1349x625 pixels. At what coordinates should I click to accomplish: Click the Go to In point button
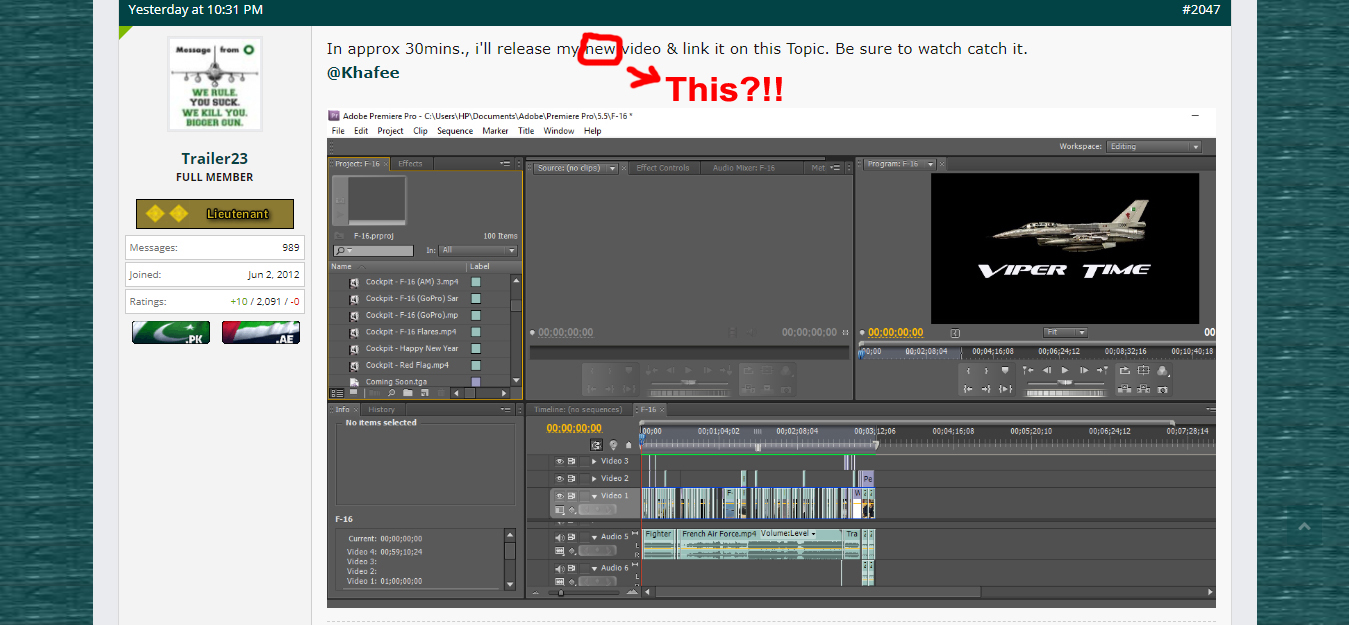point(967,388)
